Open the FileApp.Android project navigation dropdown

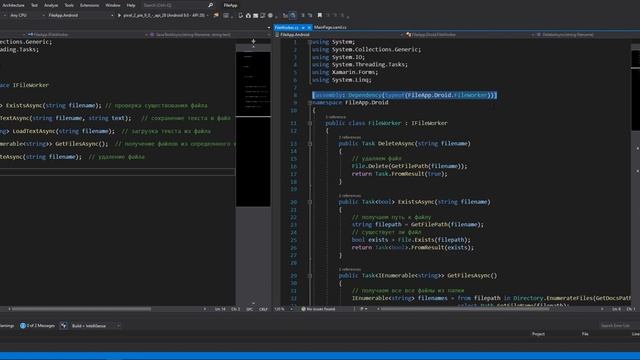339,35
